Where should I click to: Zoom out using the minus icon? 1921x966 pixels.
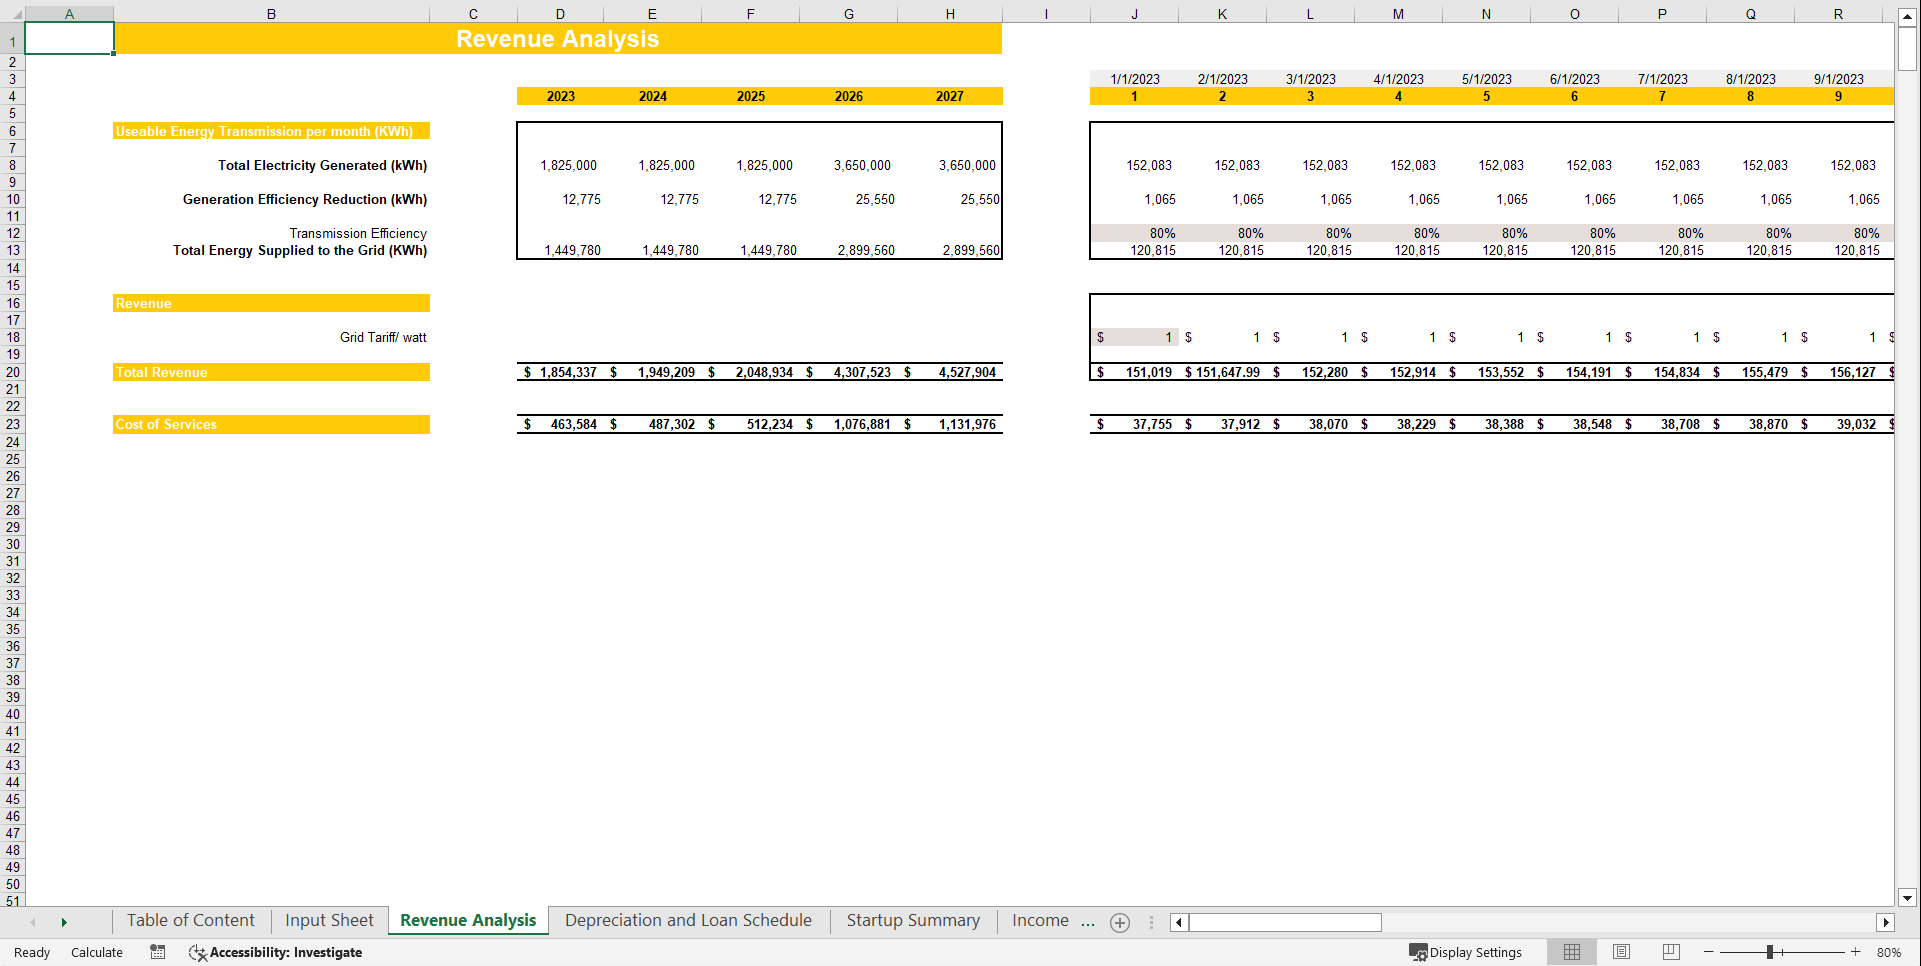pos(1706,952)
